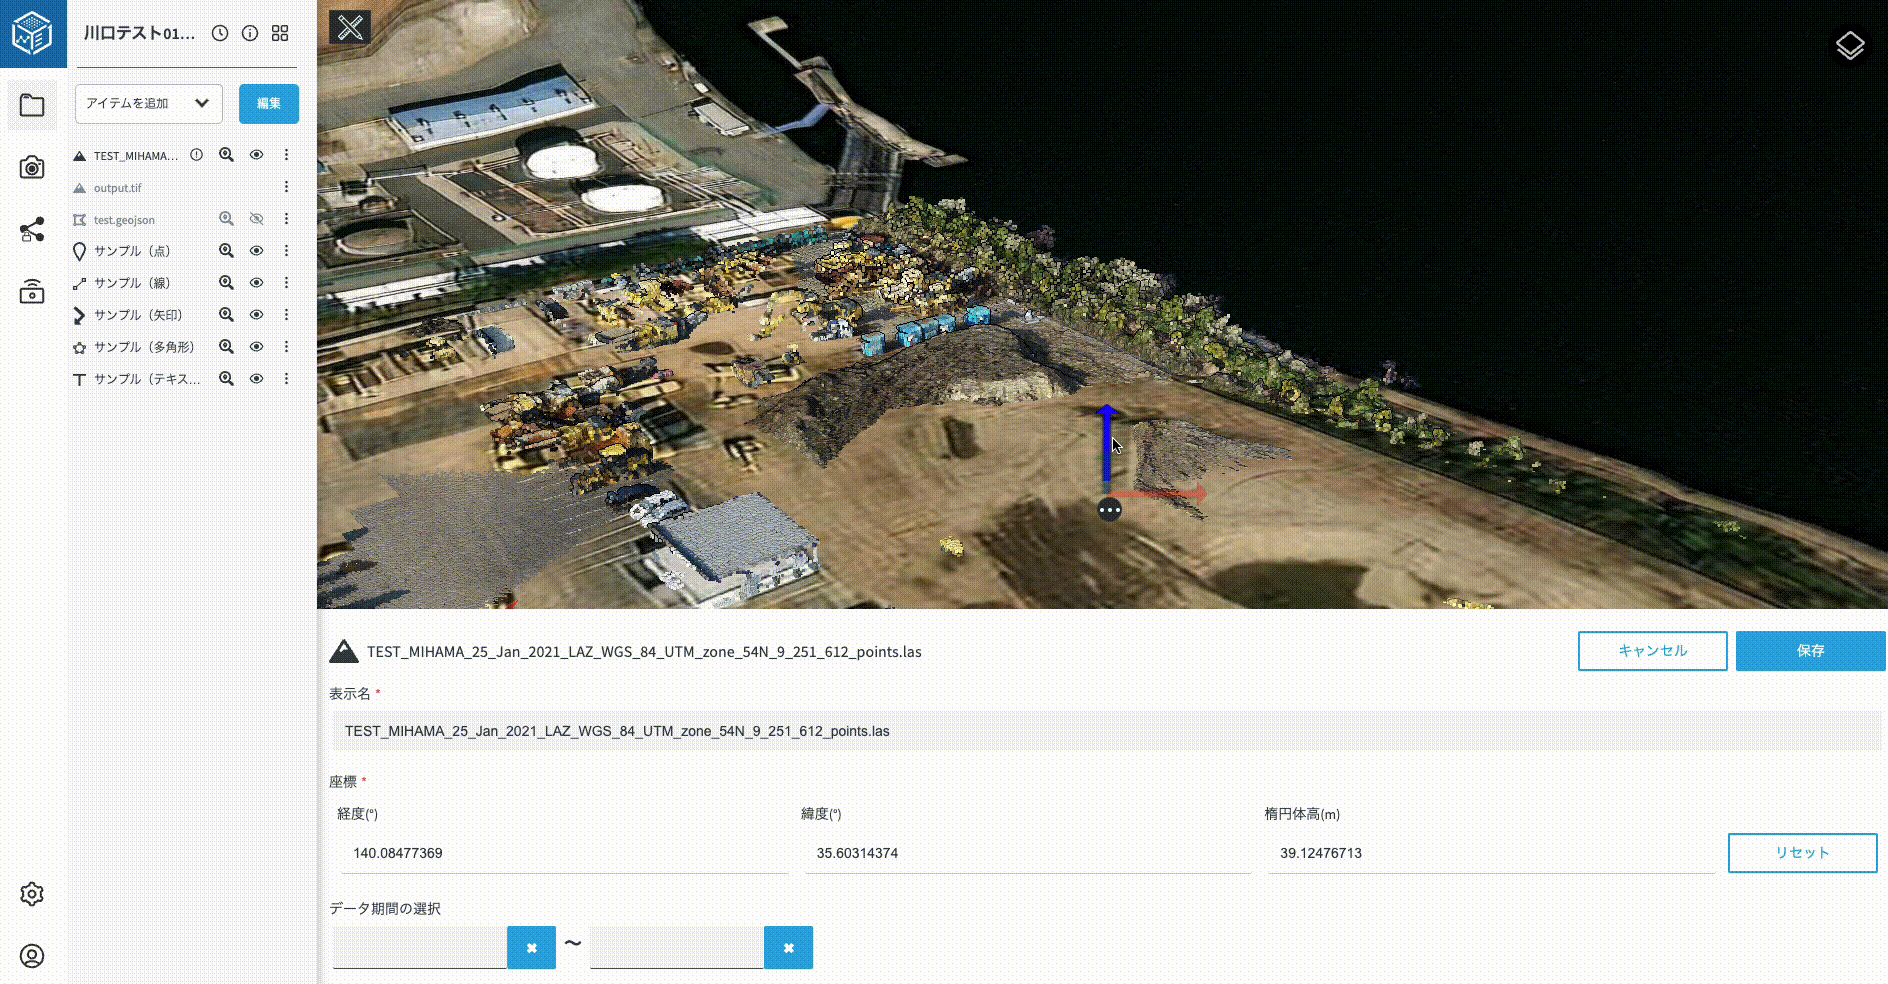1888x984 pixels.
Task: Show the hidden test.geojson layer
Action: click(257, 219)
